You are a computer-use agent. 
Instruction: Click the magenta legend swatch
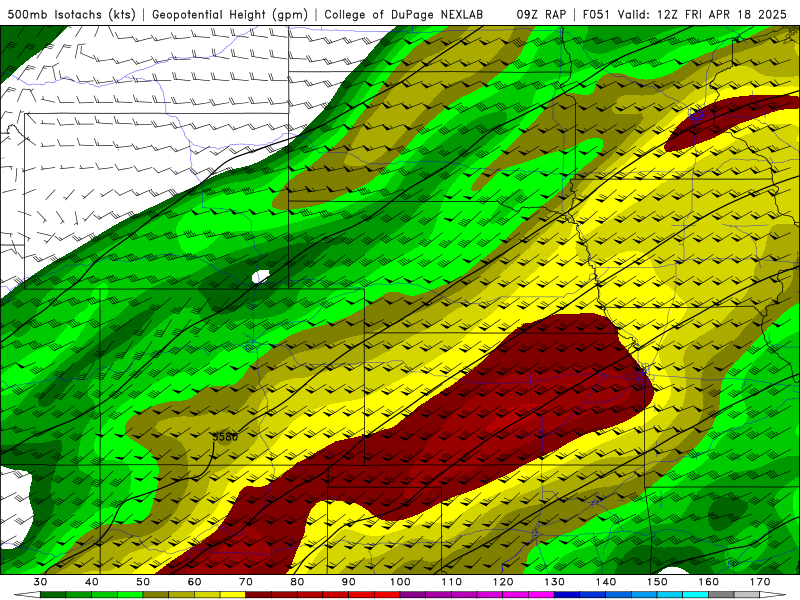pos(541,595)
